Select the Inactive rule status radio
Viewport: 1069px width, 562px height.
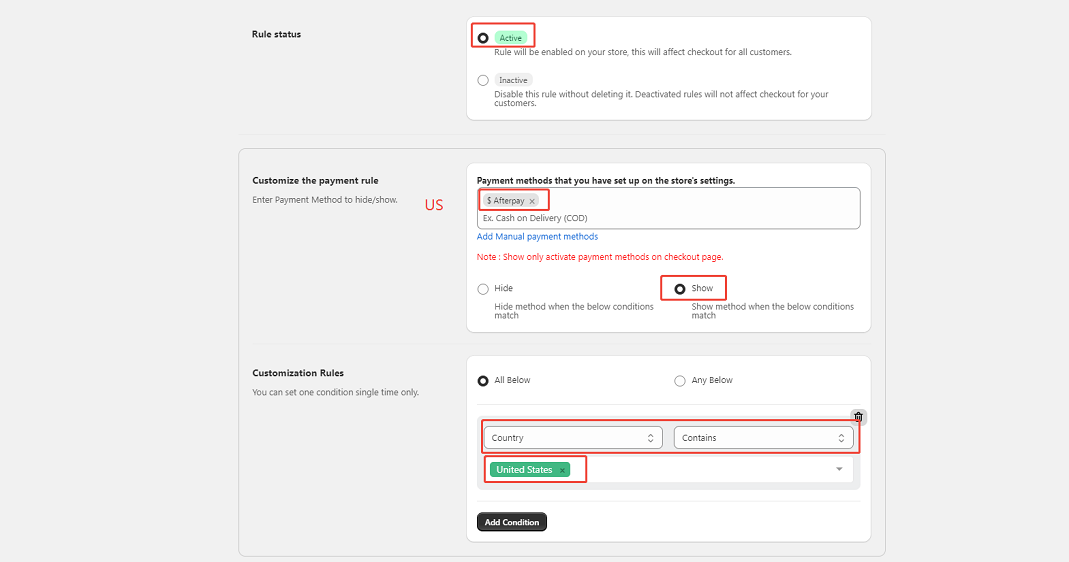point(483,80)
